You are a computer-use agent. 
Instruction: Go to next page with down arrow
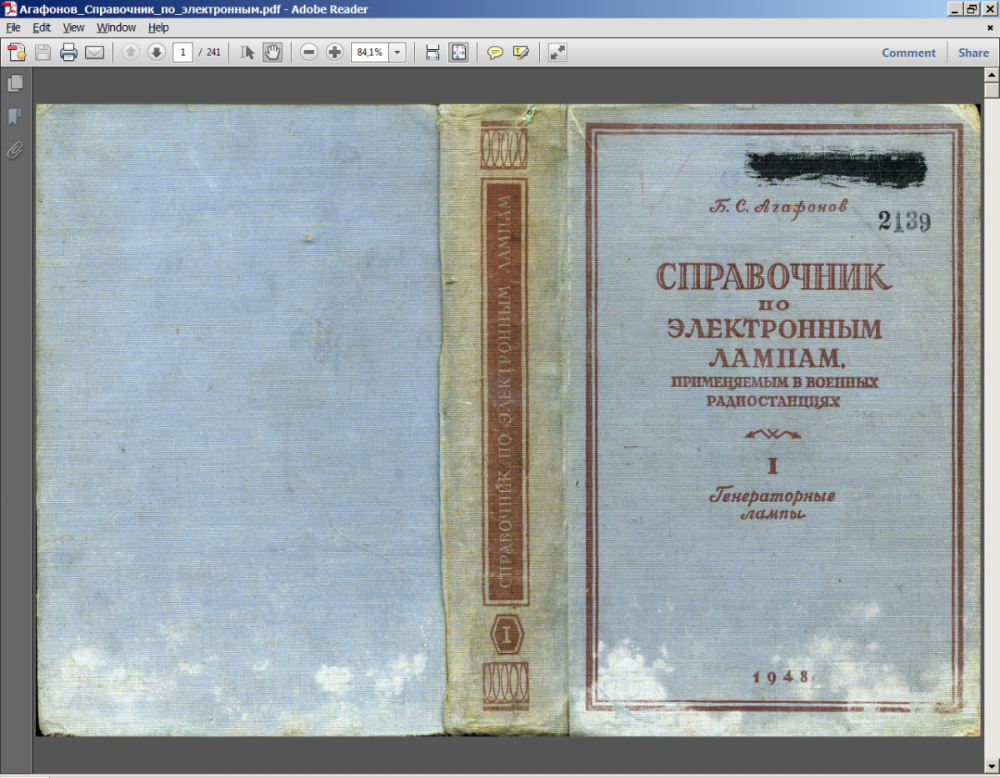[x=156, y=53]
